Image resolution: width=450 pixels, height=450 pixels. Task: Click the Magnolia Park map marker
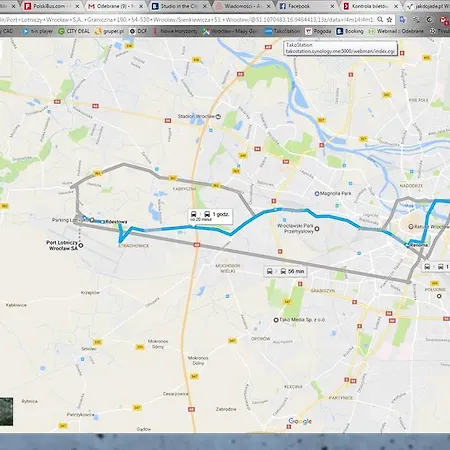point(317,193)
